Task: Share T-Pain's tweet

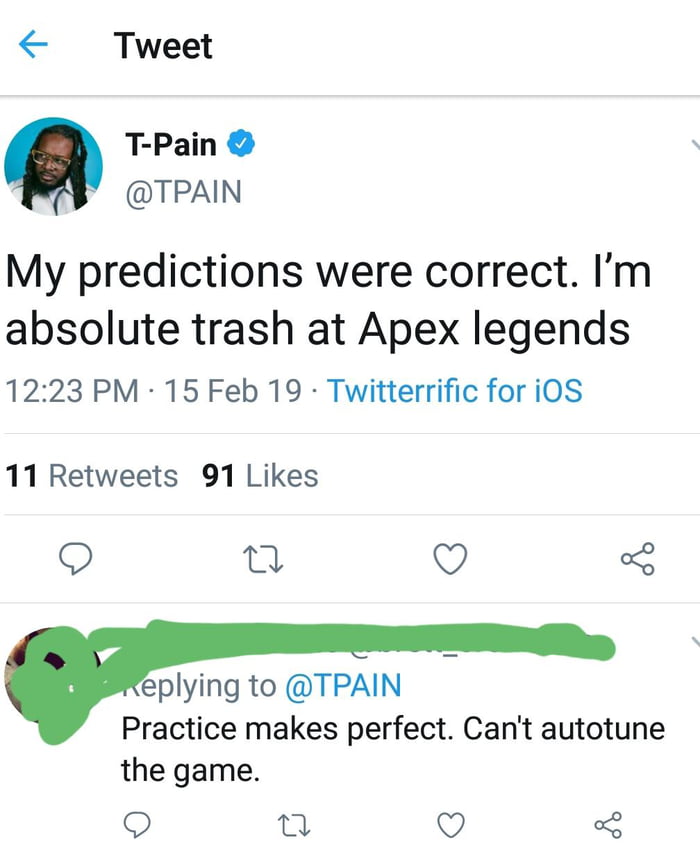Action: [x=638, y=559]
